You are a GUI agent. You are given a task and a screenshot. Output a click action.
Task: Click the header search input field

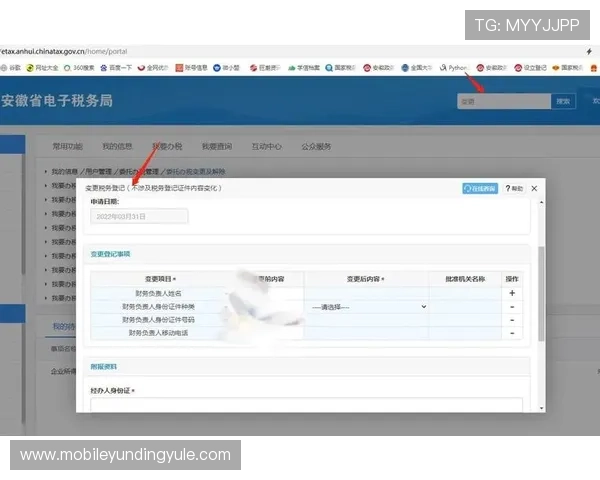click(504, 101)
